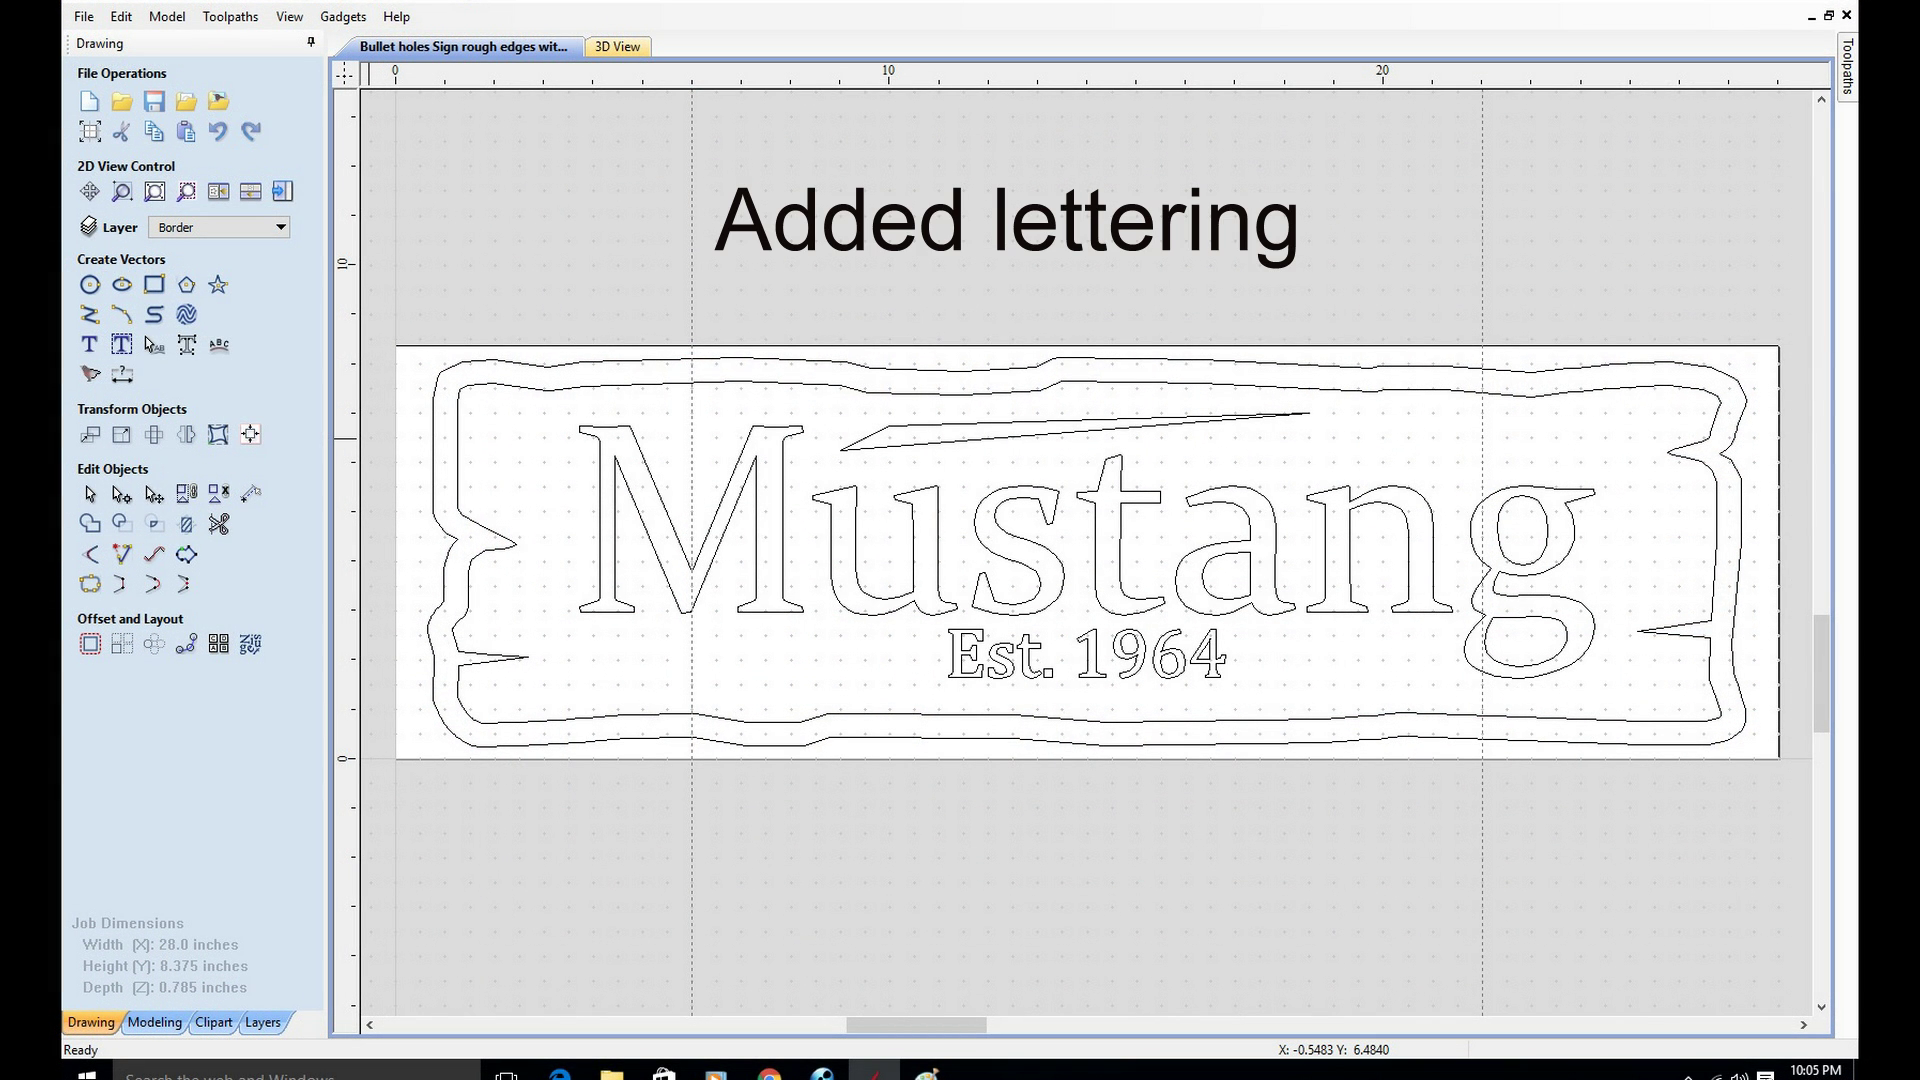The image size is (1920, 1080).
Task: Open the Toolpaths menu
Action: pos(230,16)
